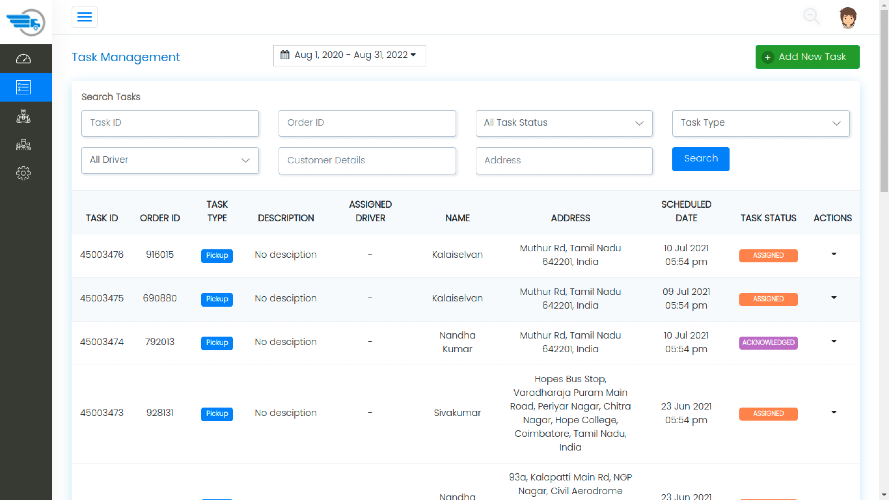The image size is (889, 500).
Task: Click Pickup badge for task 45003475
Action: (217, 299)
